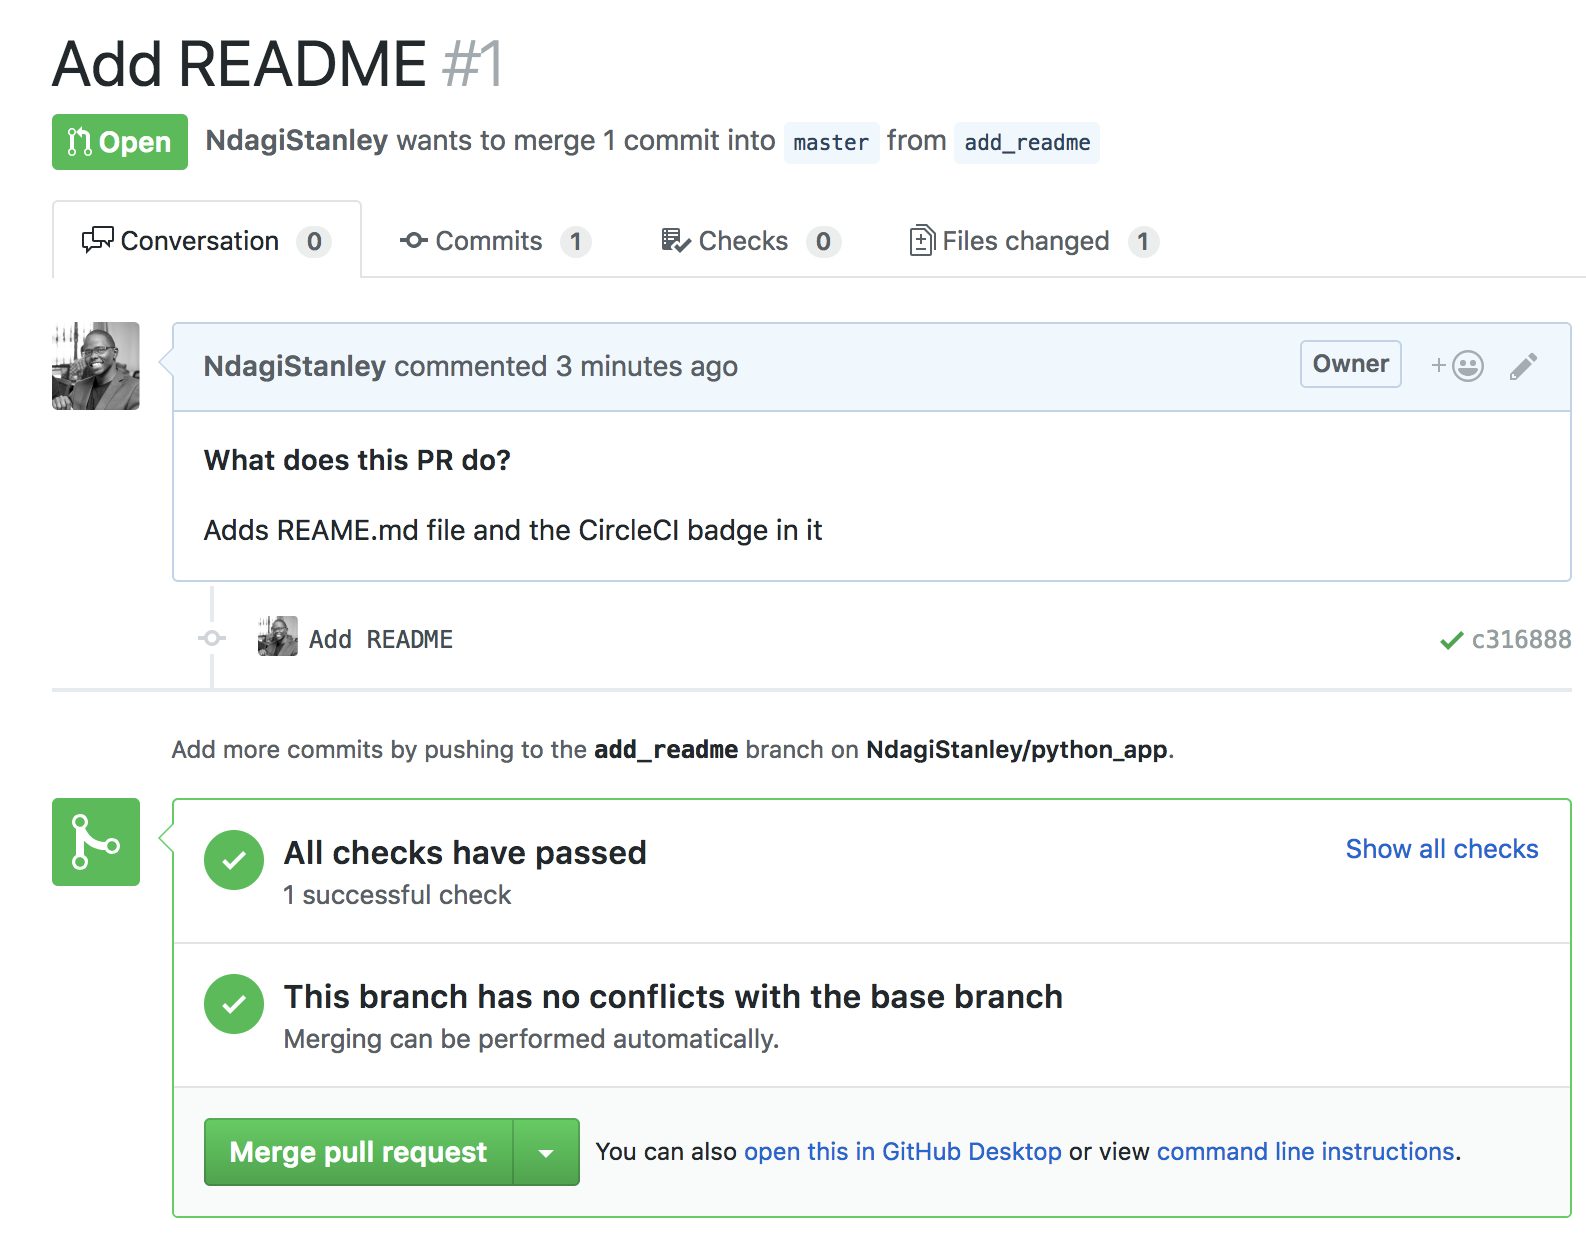Expand the merge options dropdown arrow

[x=546, y=1153]
